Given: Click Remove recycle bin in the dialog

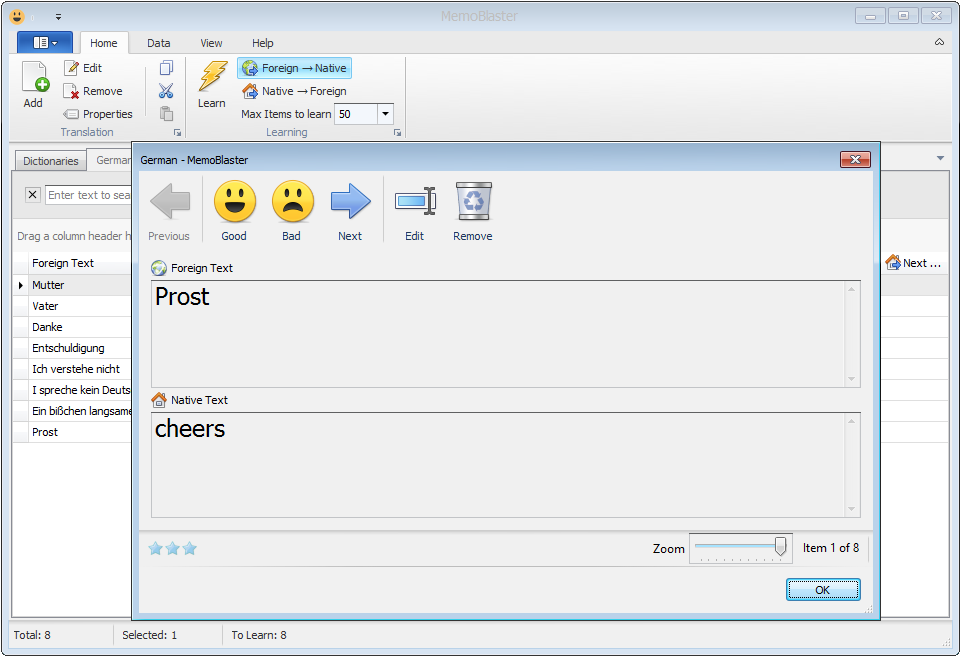Looking at the screenshot, I should coord(473,211).
